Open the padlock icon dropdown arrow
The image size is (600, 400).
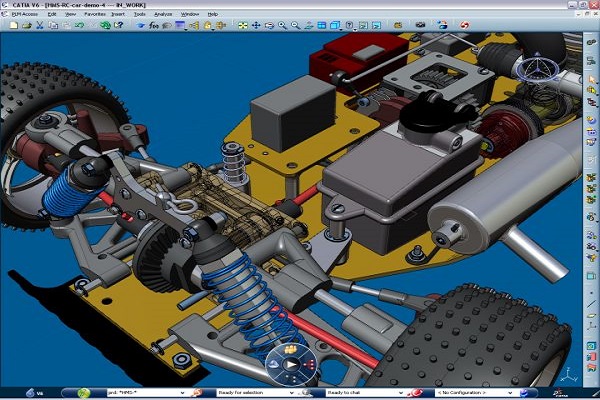(x=213, y=29)
